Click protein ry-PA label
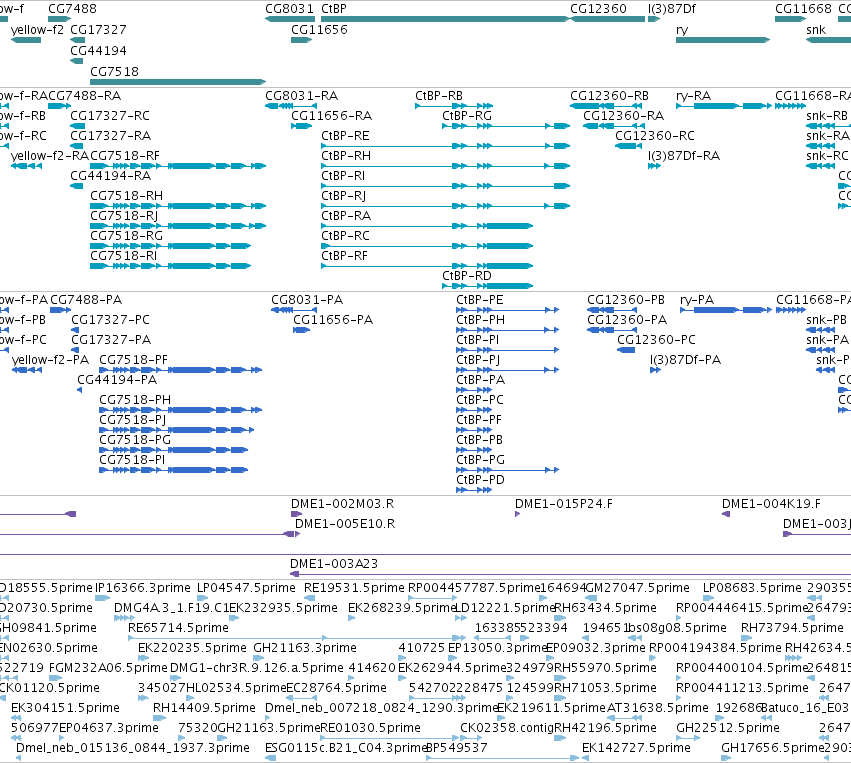This screenshot has height=763, width=851. click(697, 300)
